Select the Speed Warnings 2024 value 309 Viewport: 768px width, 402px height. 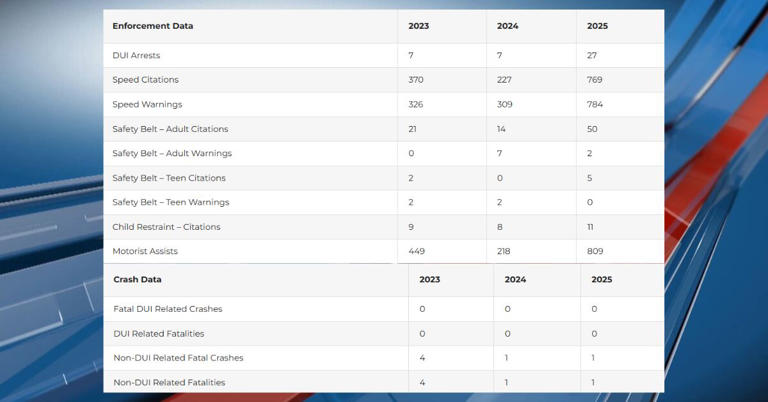click(x=507, y=104)
